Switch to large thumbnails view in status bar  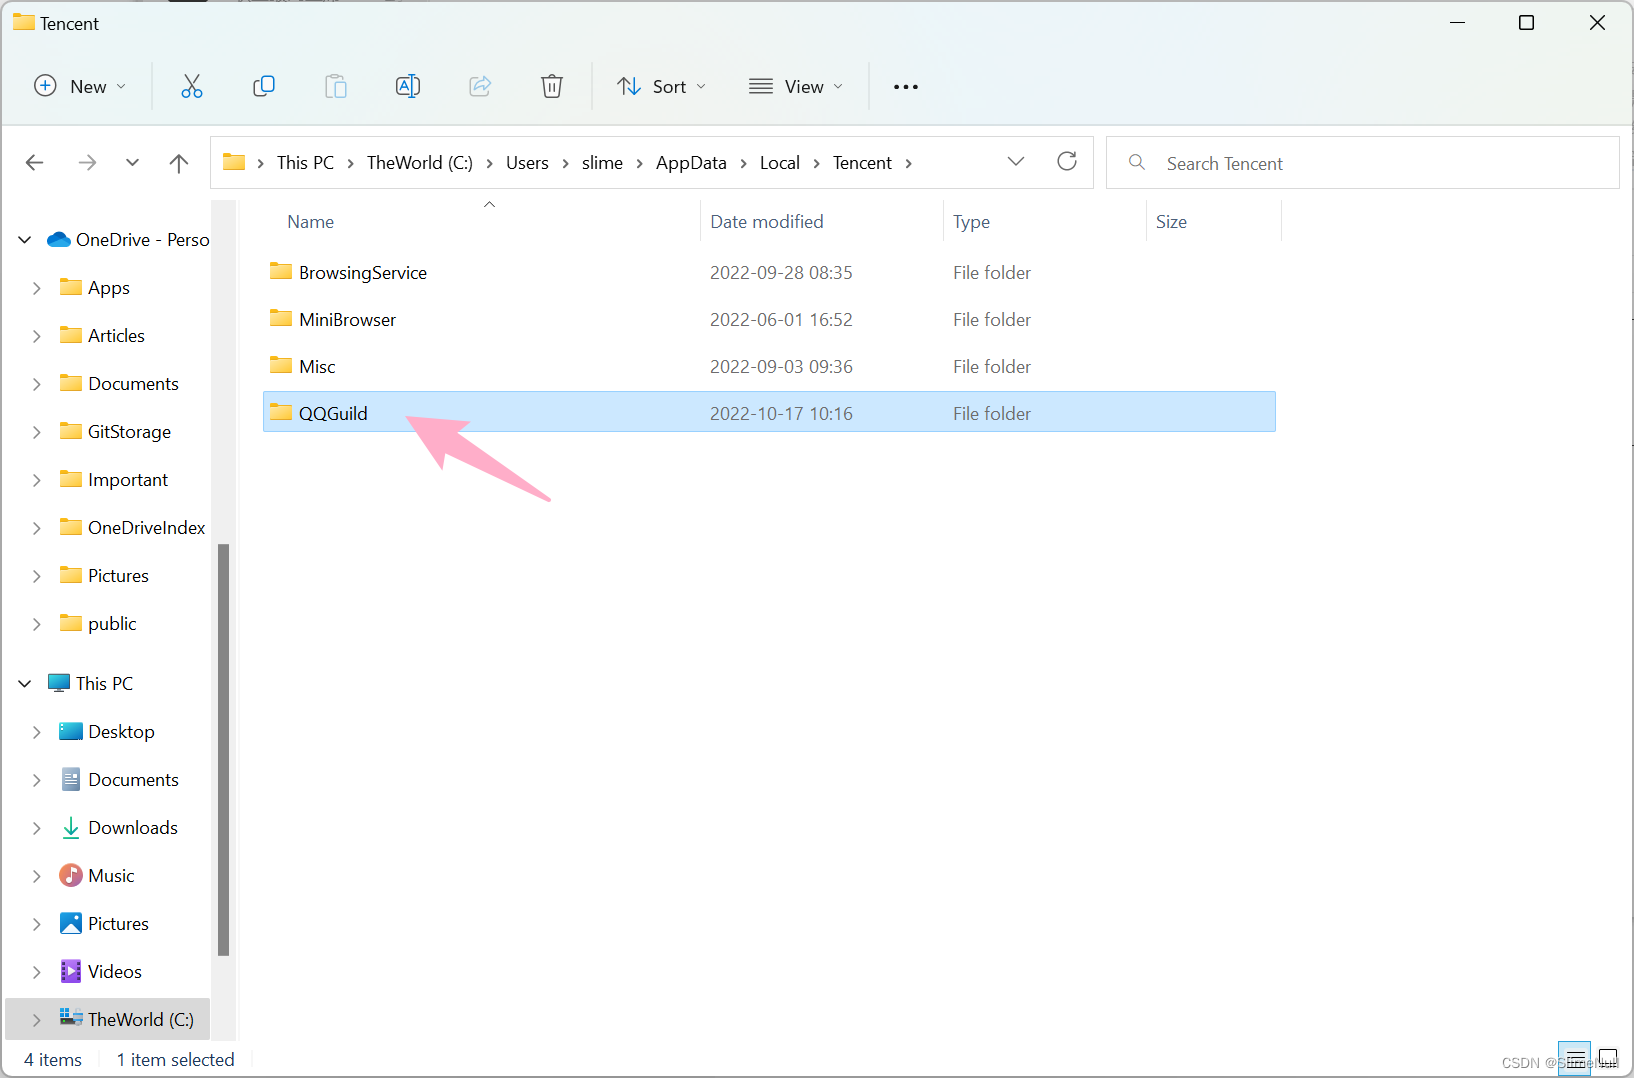tap(1608, 1058)
